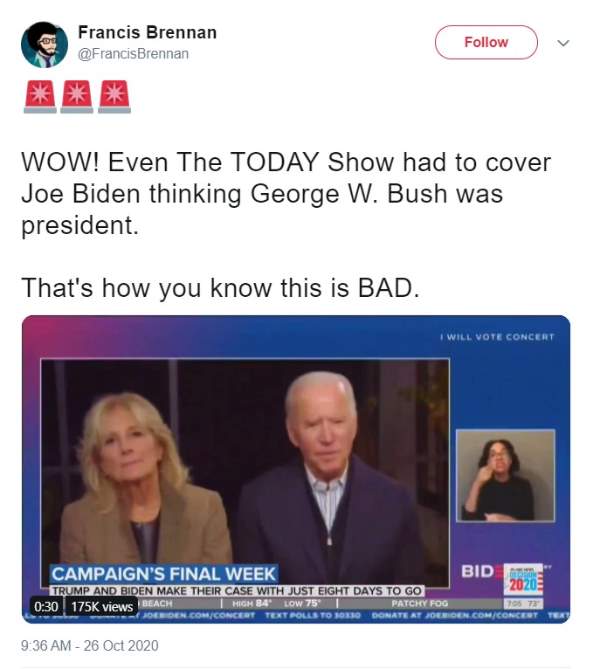The width and height of the screenshot is (600, 669).
Task: Click the Decision 2020 logo in video
Action: coord(524,579)
